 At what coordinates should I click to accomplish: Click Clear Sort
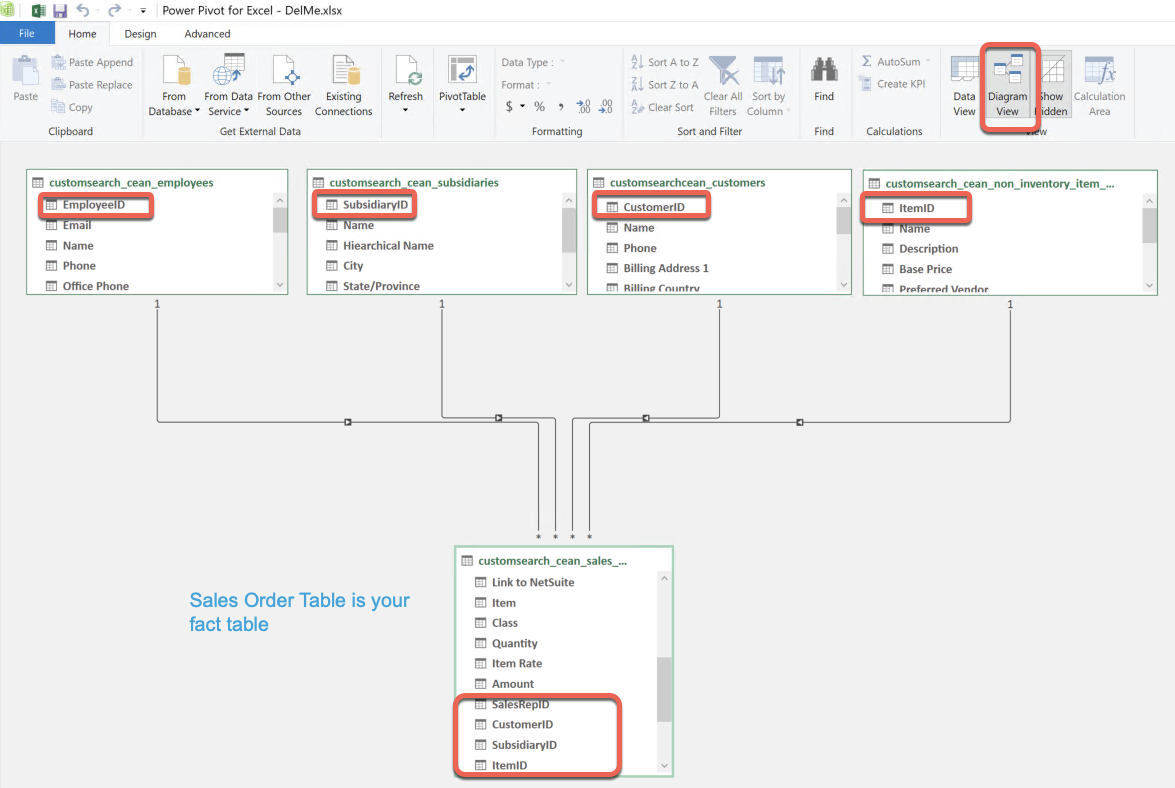(x=662, y=107)
